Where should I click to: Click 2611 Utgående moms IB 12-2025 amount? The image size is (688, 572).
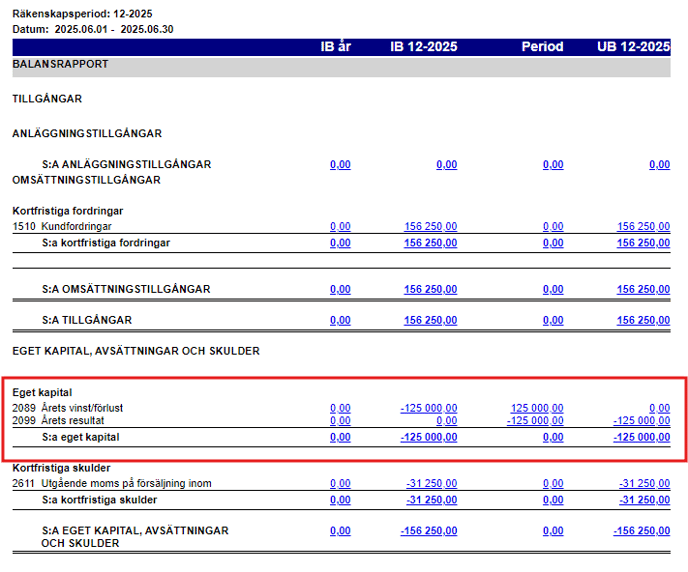(432, 484)
